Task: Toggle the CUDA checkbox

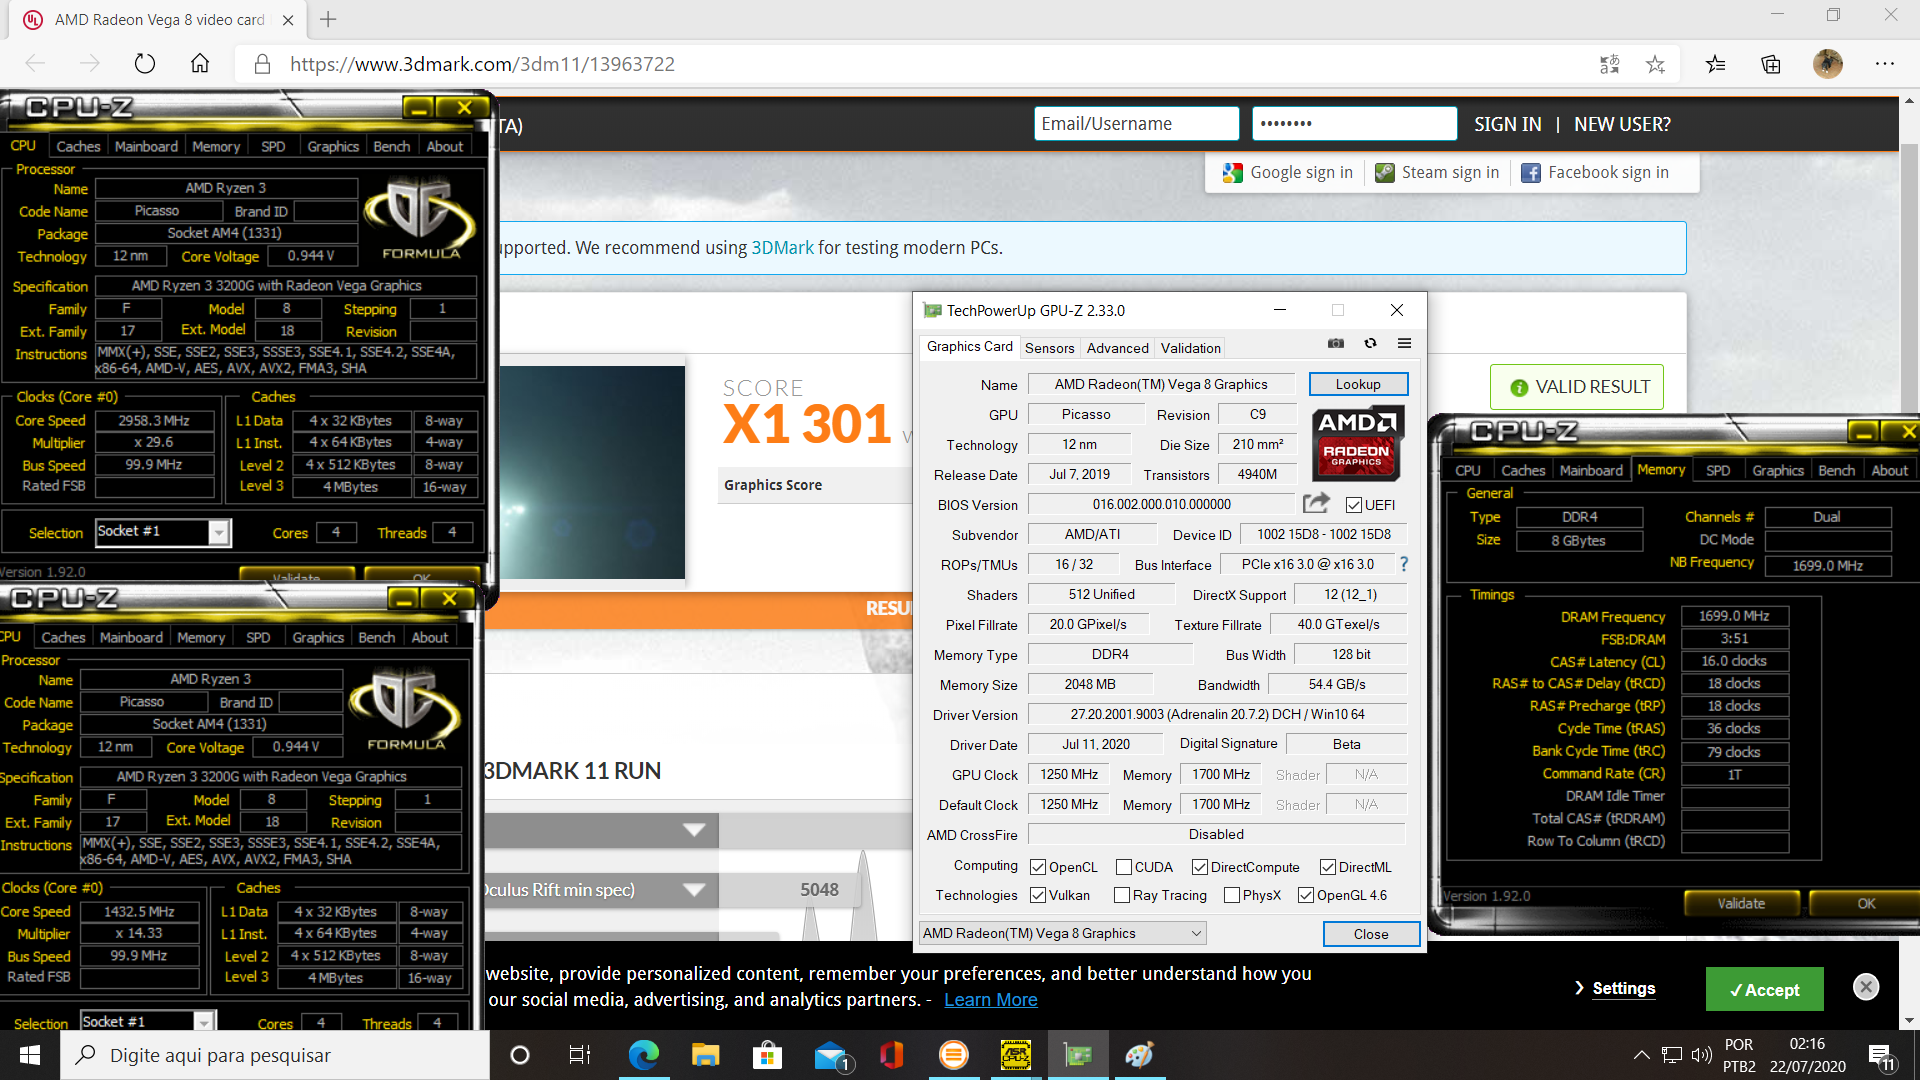Action: coord(1124,867)
